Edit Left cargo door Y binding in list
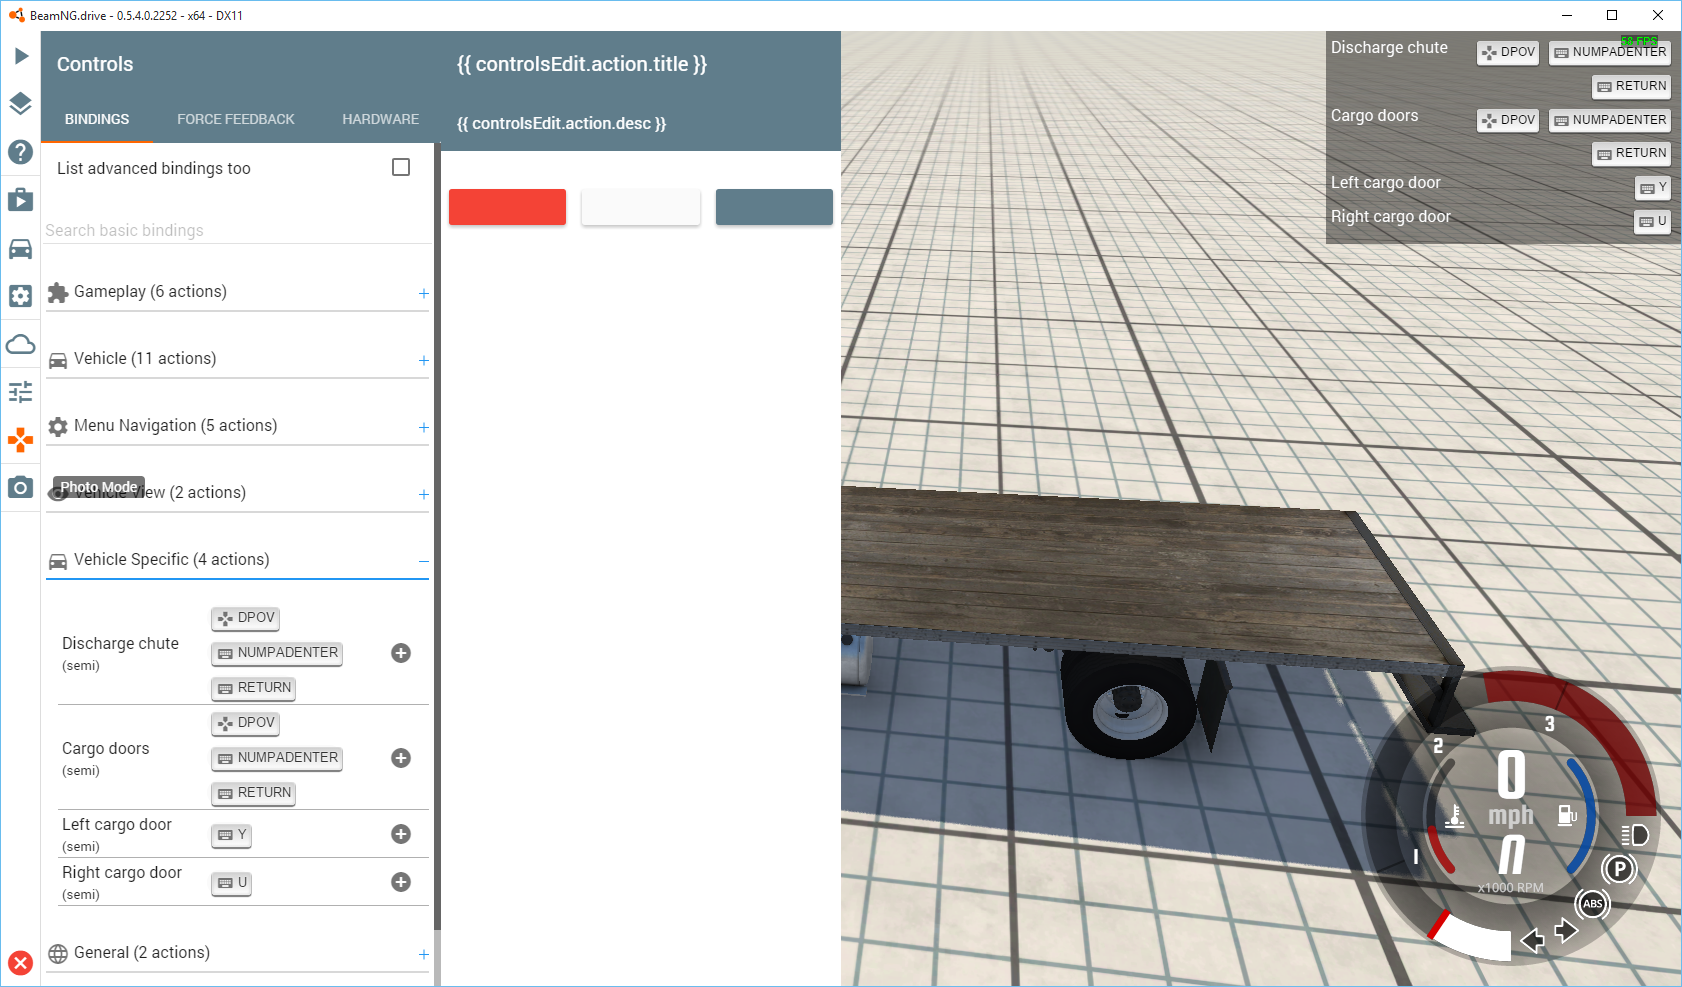Image resolution: width=1682 pixels, height=987 pixels. point(231,835)
